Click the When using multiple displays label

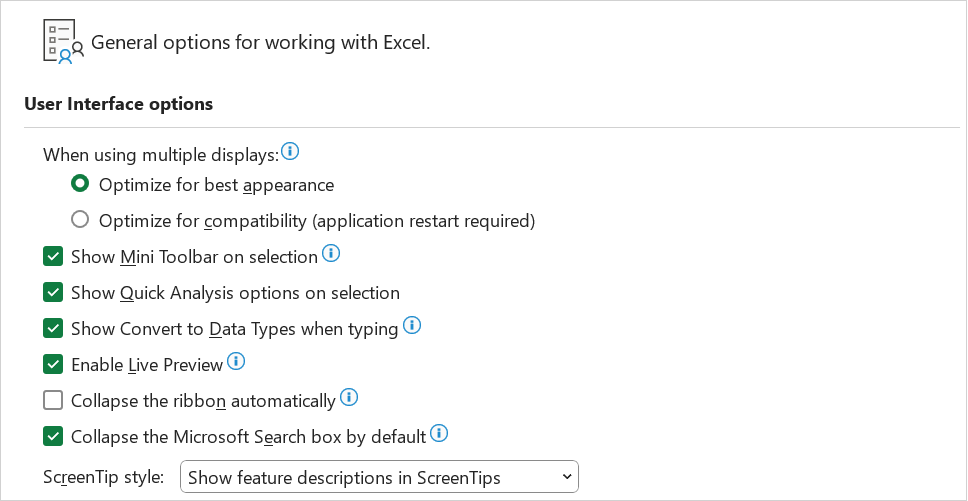[161, 155]
